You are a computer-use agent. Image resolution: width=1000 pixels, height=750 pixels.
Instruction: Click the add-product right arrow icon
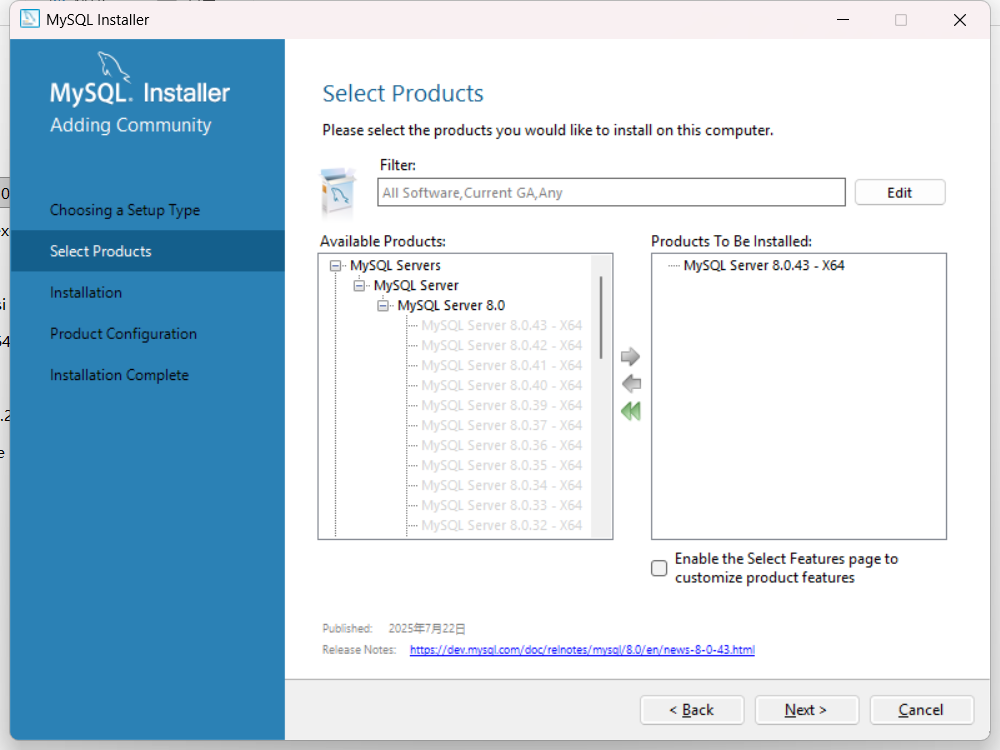[x=630, y=357]
